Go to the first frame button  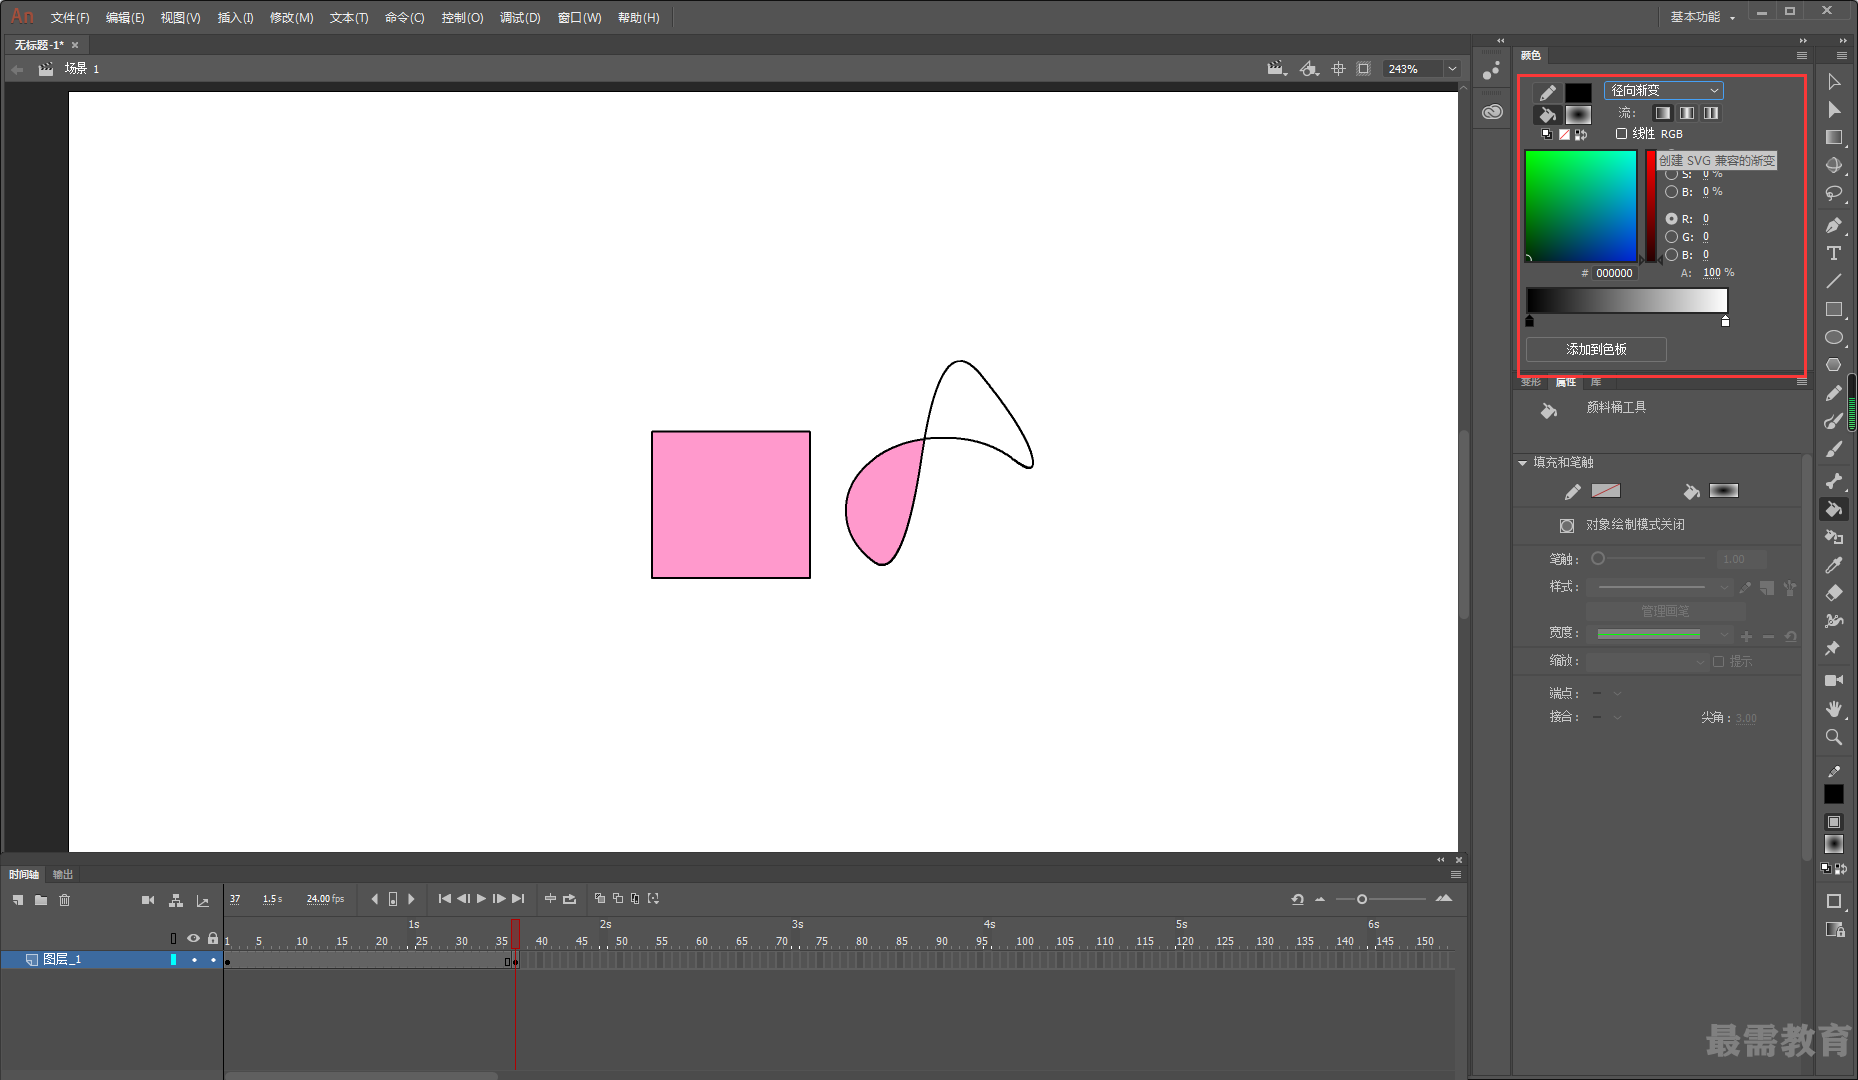445,899
